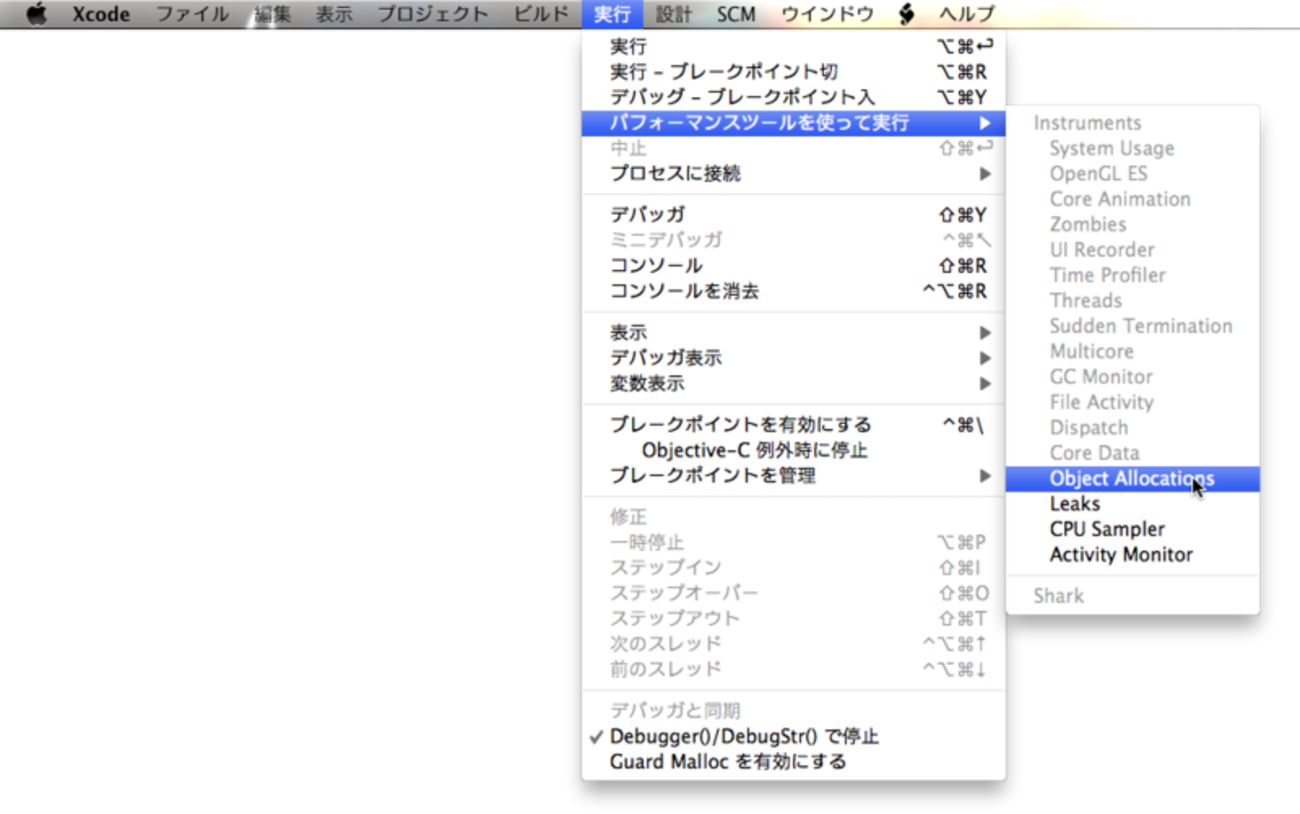Open the プロジェクト menu in the menu bar

(433, 14)
